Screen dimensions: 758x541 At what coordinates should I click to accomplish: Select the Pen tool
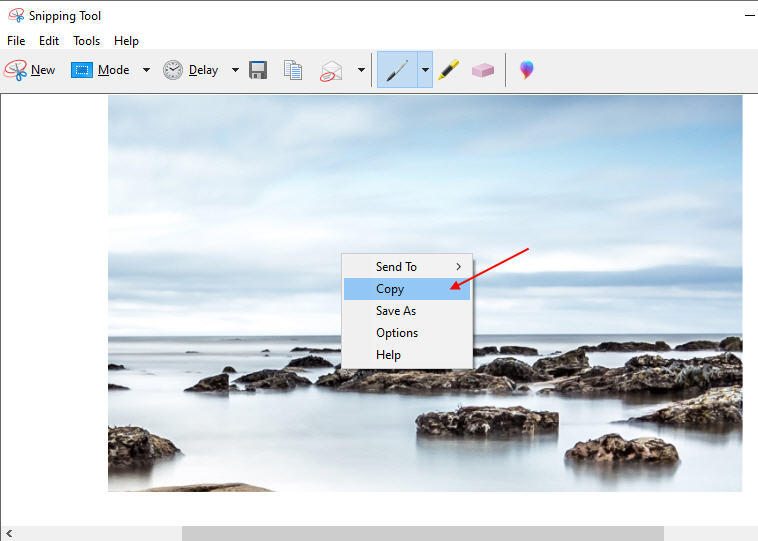click(397, 70)
